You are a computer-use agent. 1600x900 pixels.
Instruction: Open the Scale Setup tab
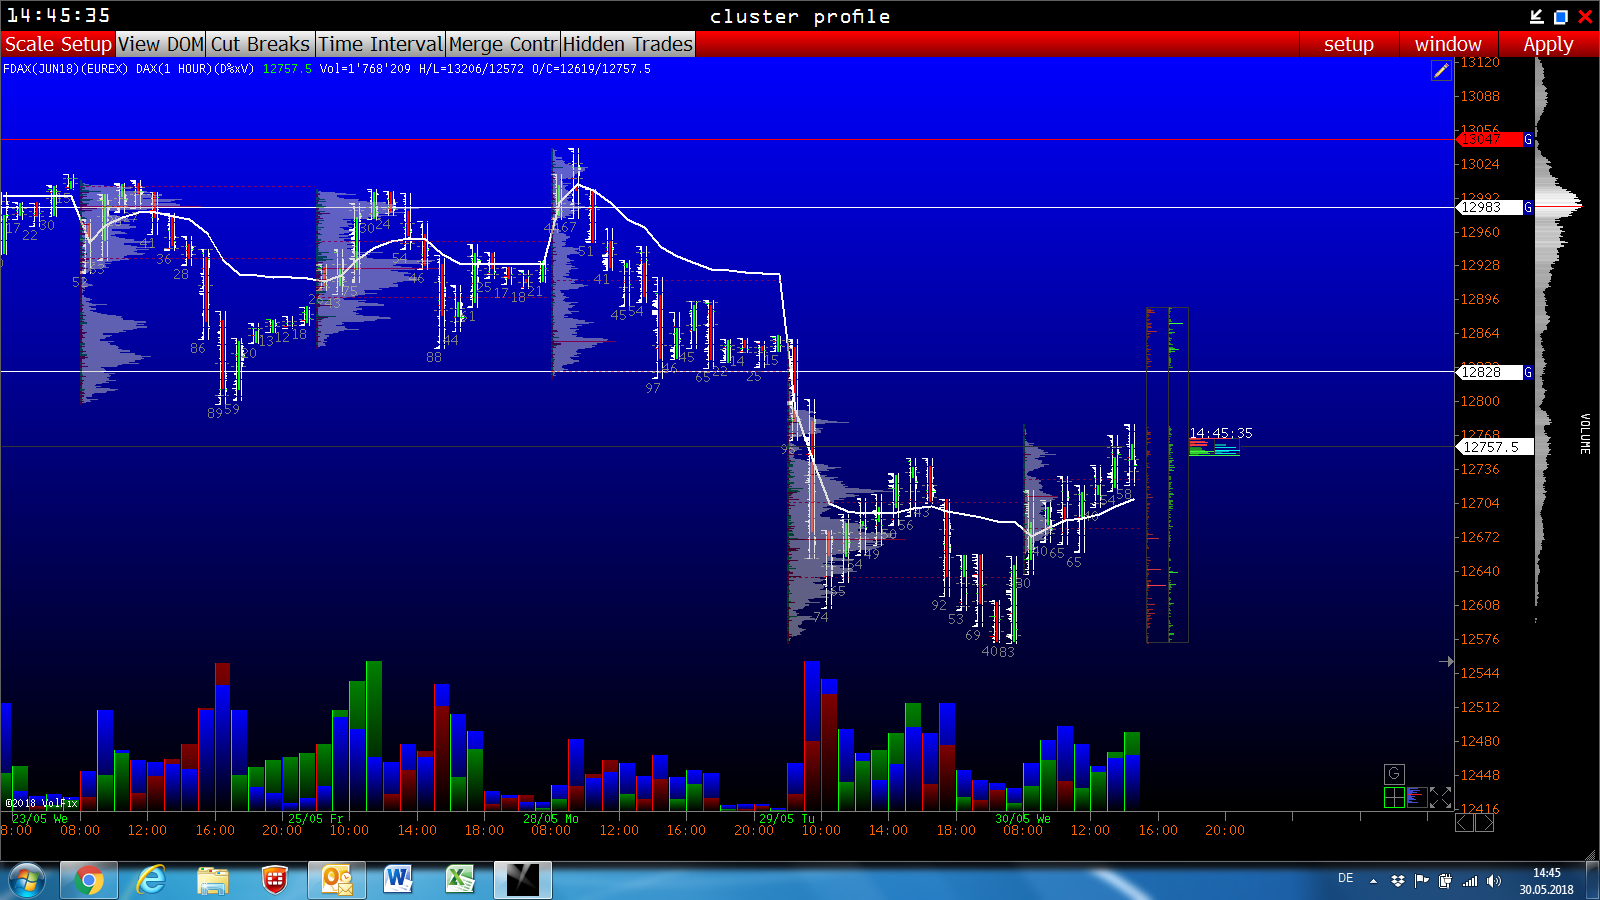click(58, 44)
